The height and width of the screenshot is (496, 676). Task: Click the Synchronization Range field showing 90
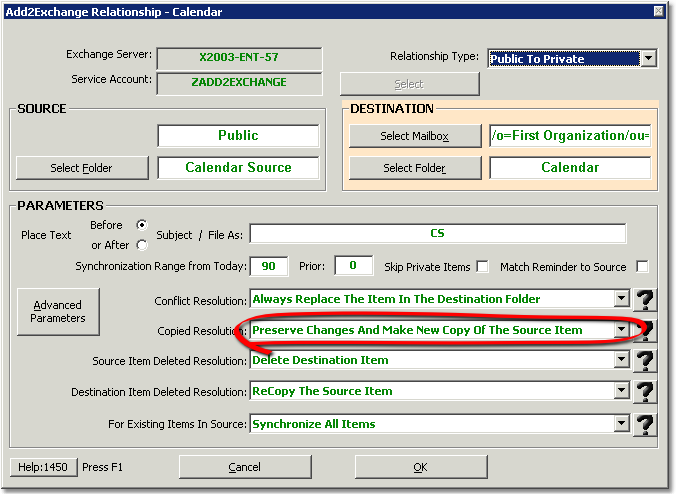click(x=269, y=266)
